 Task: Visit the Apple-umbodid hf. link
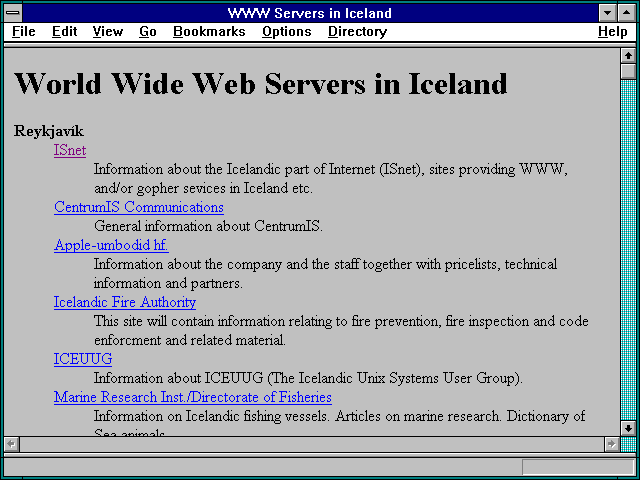pos(111,245)
